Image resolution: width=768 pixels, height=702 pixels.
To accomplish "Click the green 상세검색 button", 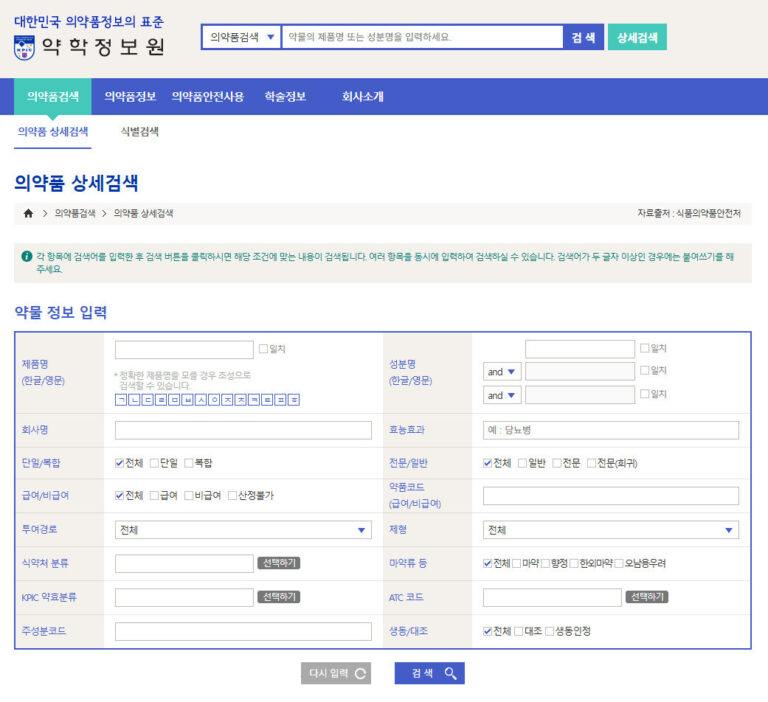I will point(637,37).
